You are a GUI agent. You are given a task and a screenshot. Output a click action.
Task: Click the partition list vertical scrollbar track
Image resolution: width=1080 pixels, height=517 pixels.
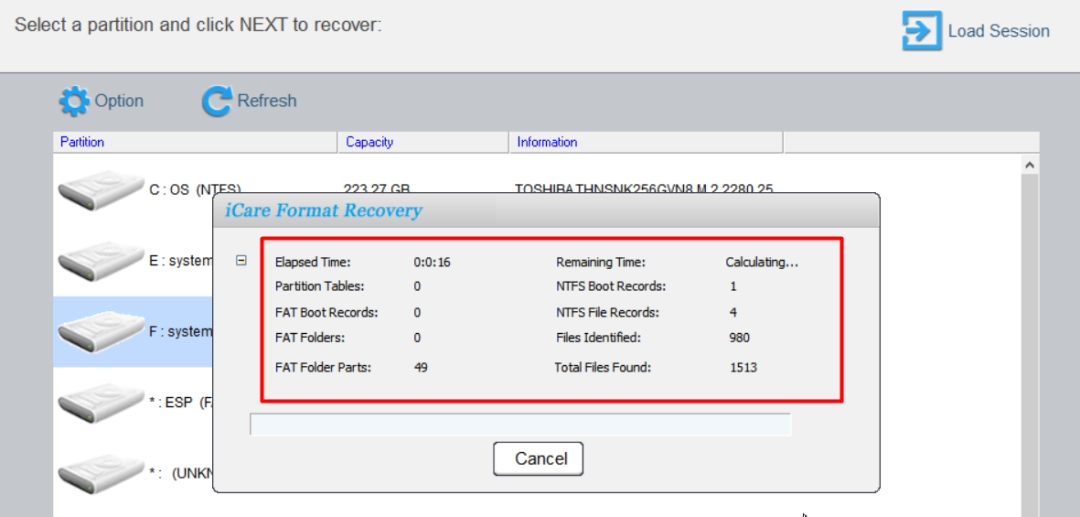[1030, 344]
